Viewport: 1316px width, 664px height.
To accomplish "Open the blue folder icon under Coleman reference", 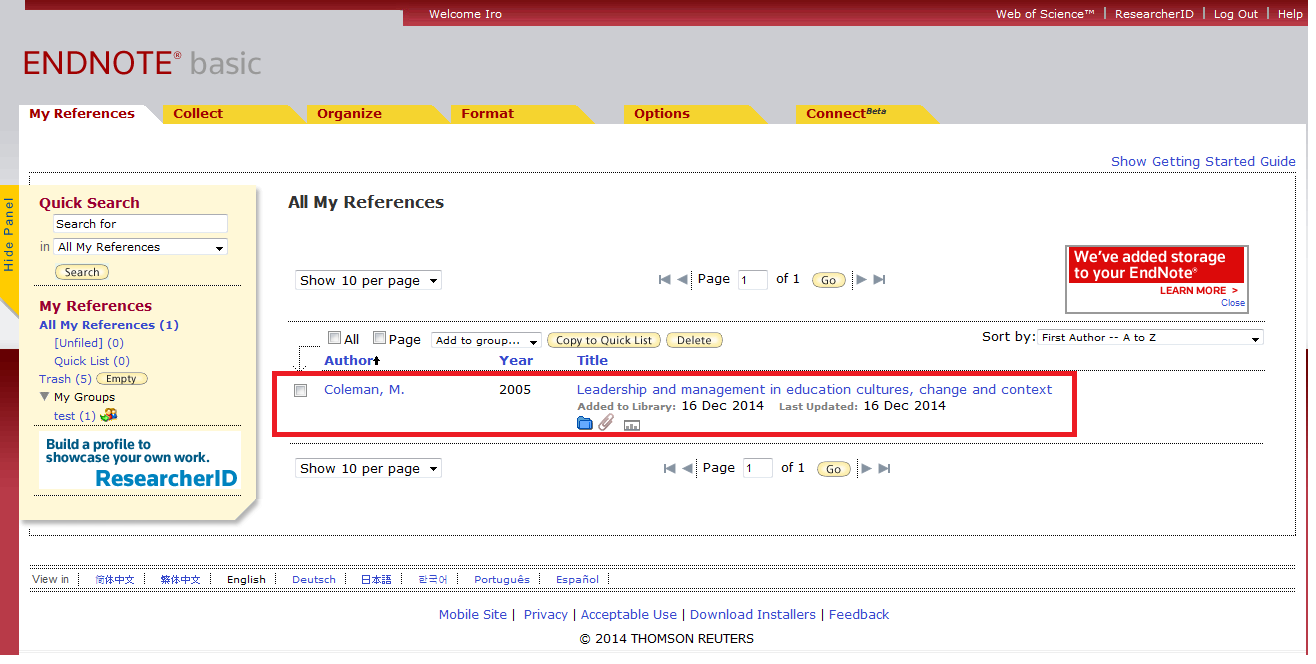I will 585,424.
